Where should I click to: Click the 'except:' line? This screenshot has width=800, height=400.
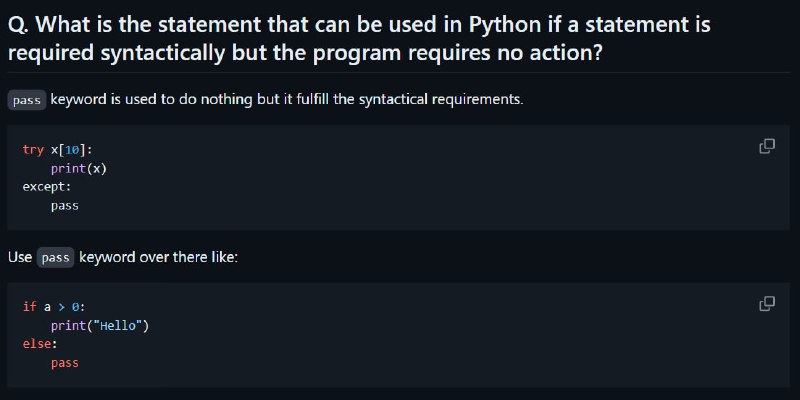tap(47, 187)
